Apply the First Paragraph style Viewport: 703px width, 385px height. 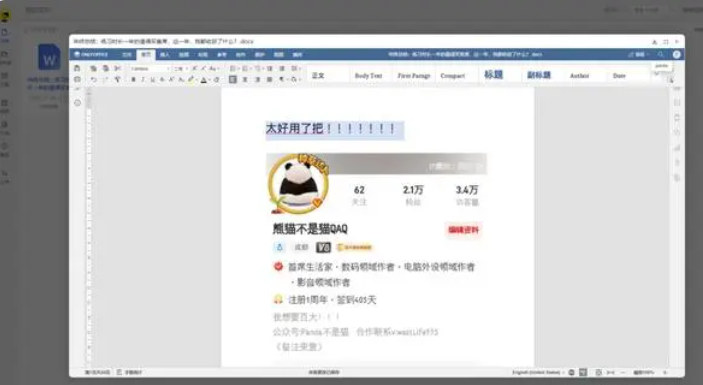413,75
